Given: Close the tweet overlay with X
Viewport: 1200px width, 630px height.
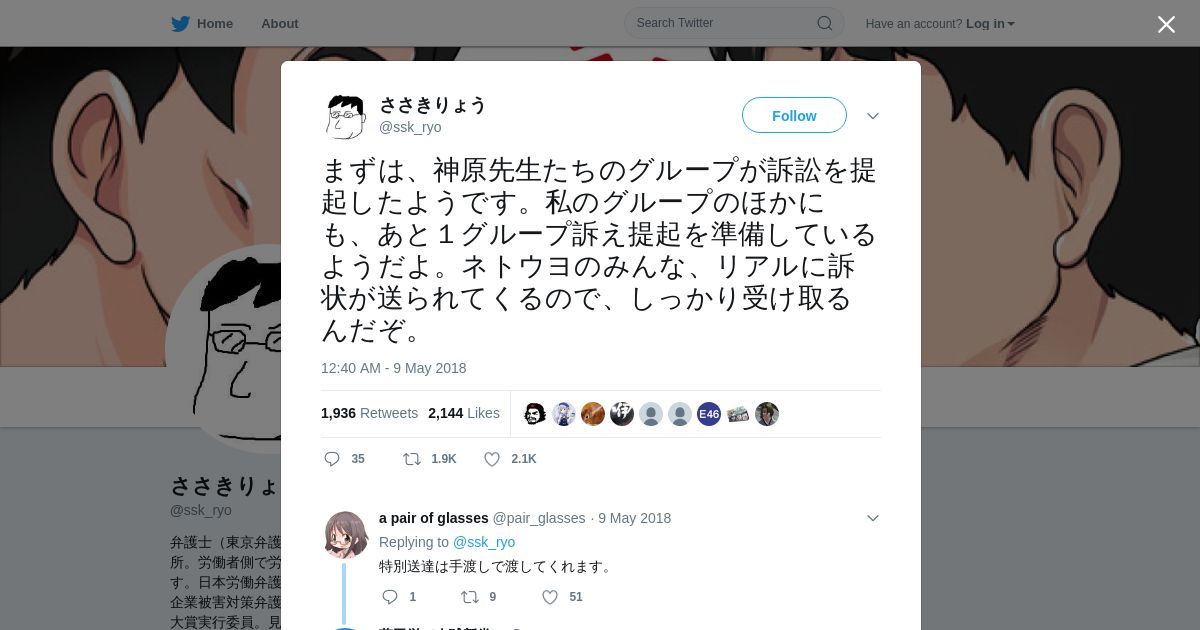Looking at the screenshot, I should 1166,24.
